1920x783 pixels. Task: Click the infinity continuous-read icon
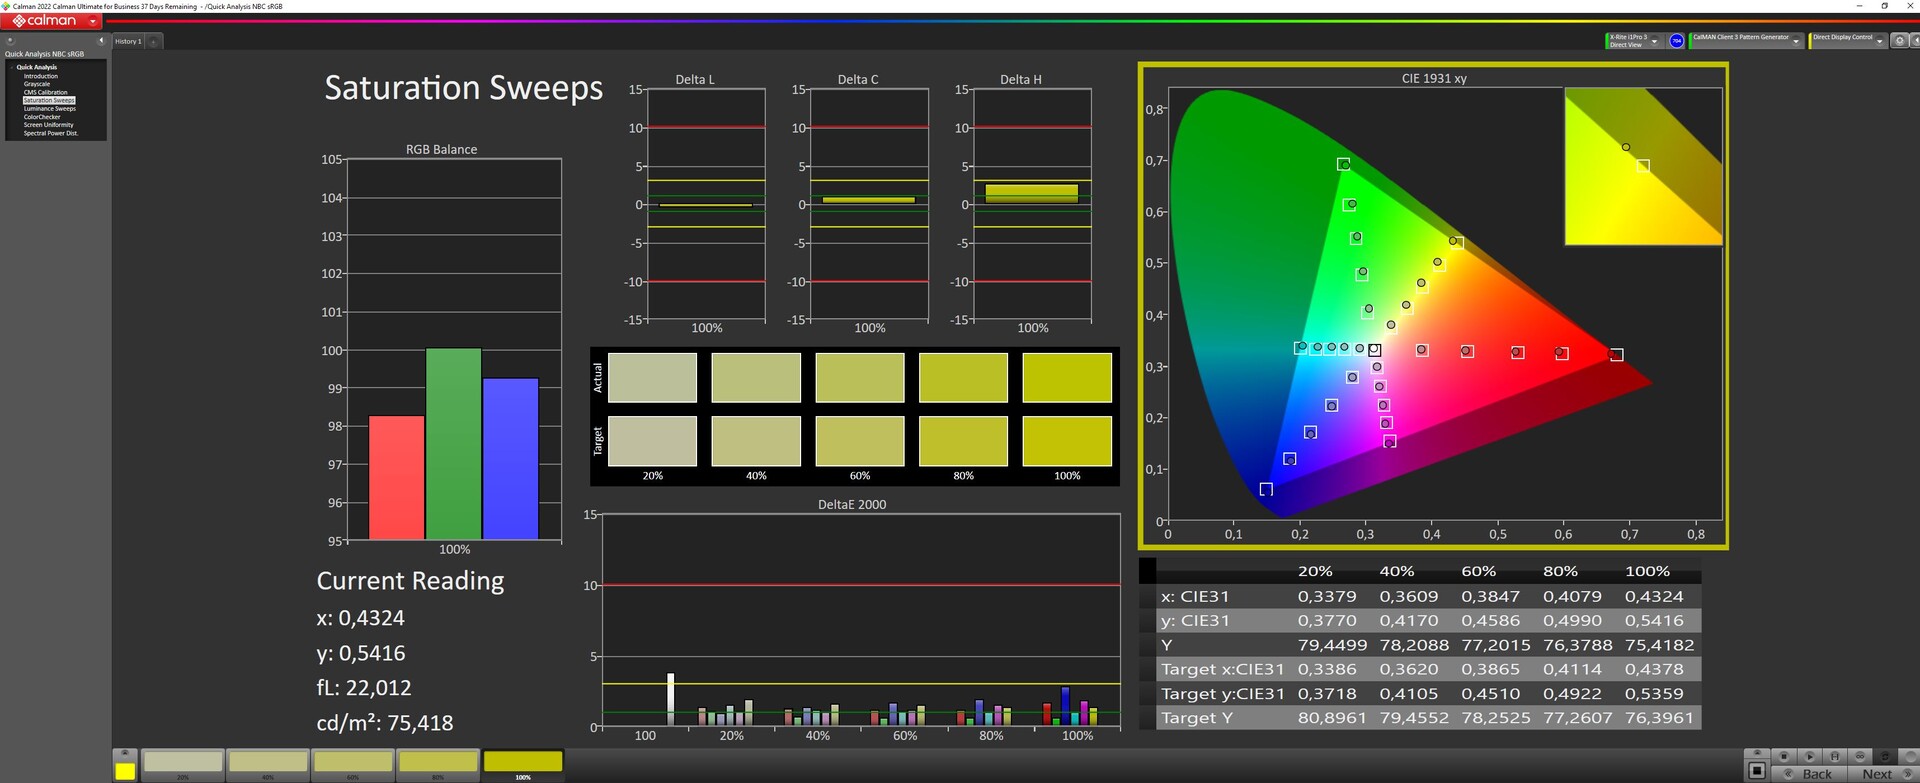point(1860,756)
